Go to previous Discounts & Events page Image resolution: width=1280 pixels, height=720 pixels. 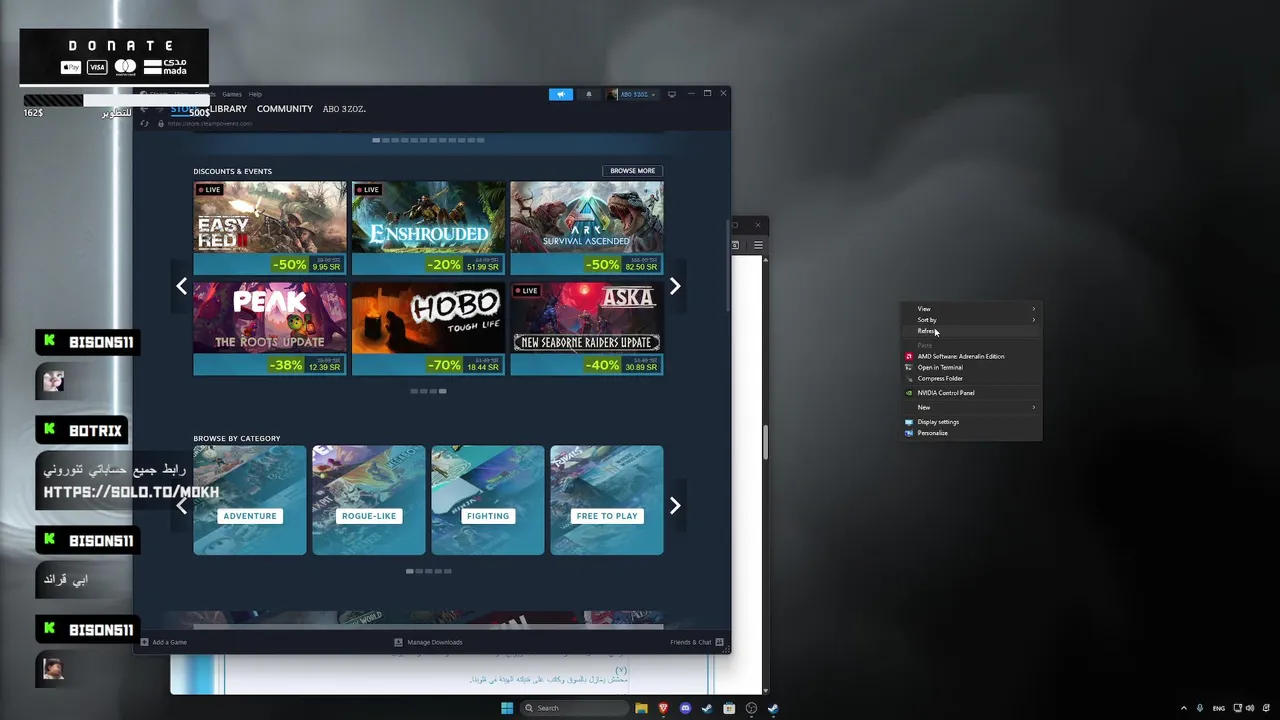(x=181, y=286)
